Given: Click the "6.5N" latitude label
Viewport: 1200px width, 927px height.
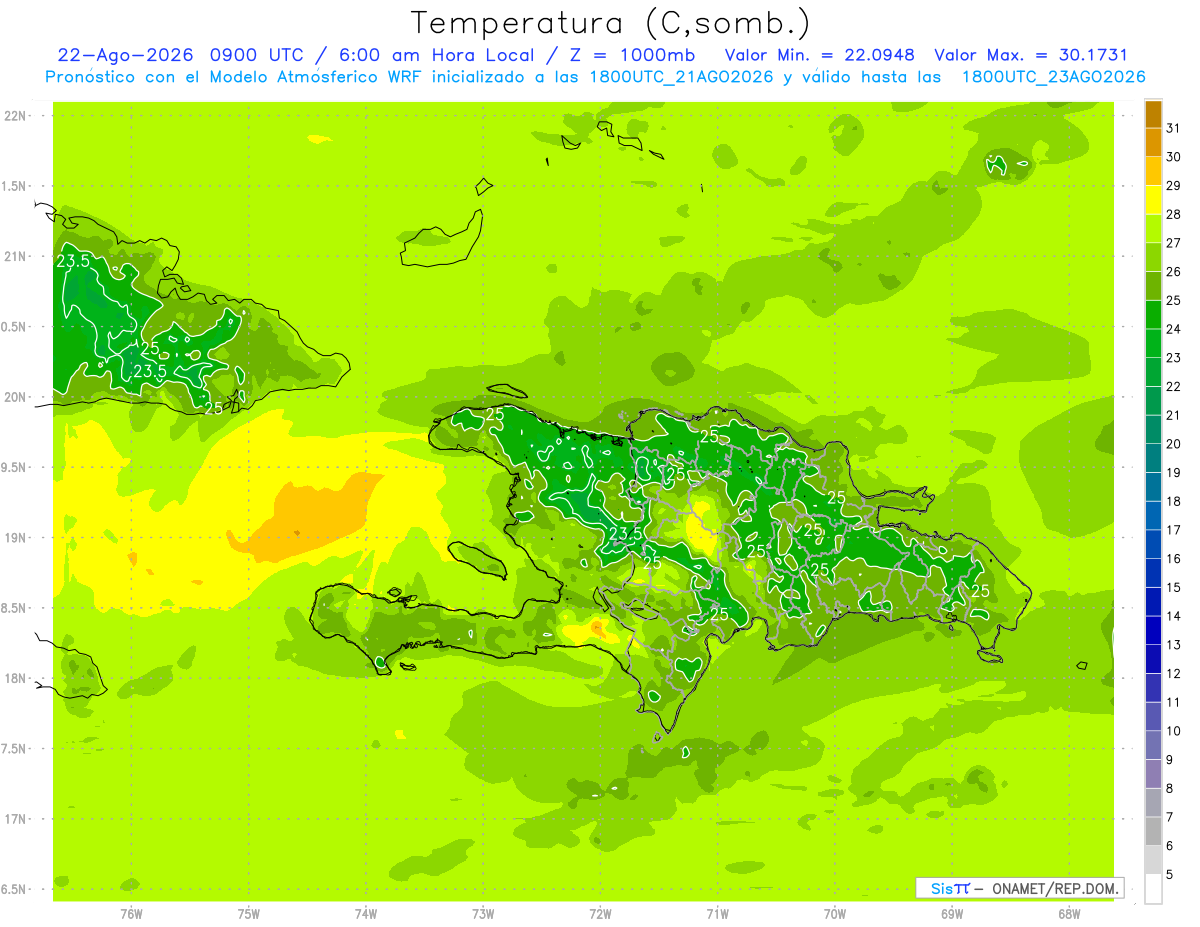Looking at the screenshot, I should pyautogui.click(x=15, y=889).
